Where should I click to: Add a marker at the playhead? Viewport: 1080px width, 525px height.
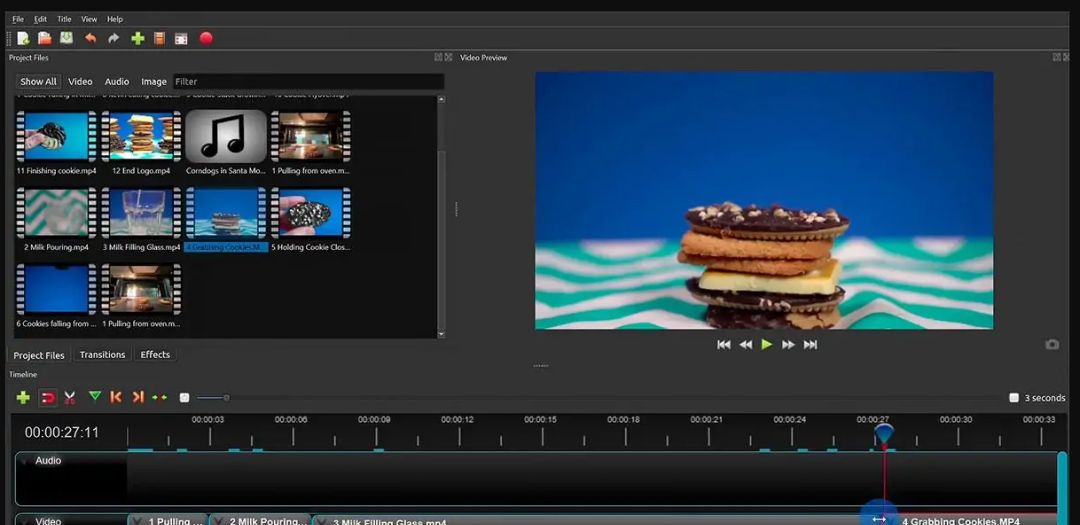tap(95, 396)
